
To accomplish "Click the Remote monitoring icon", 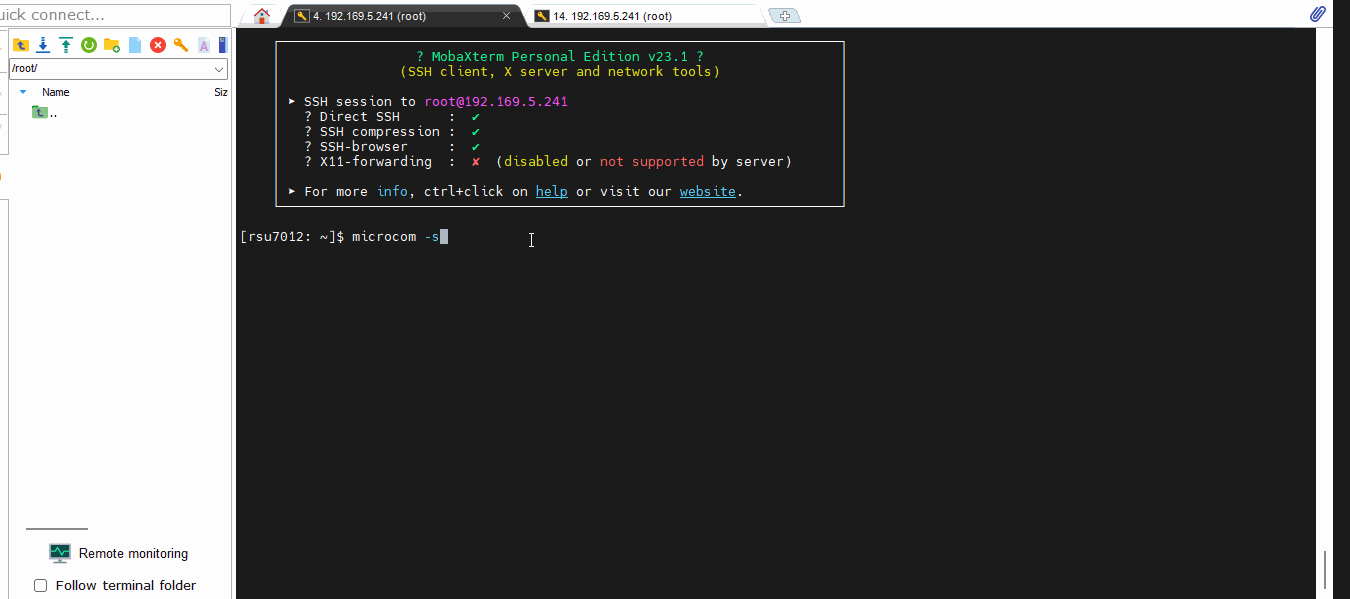I will (60, 553).
